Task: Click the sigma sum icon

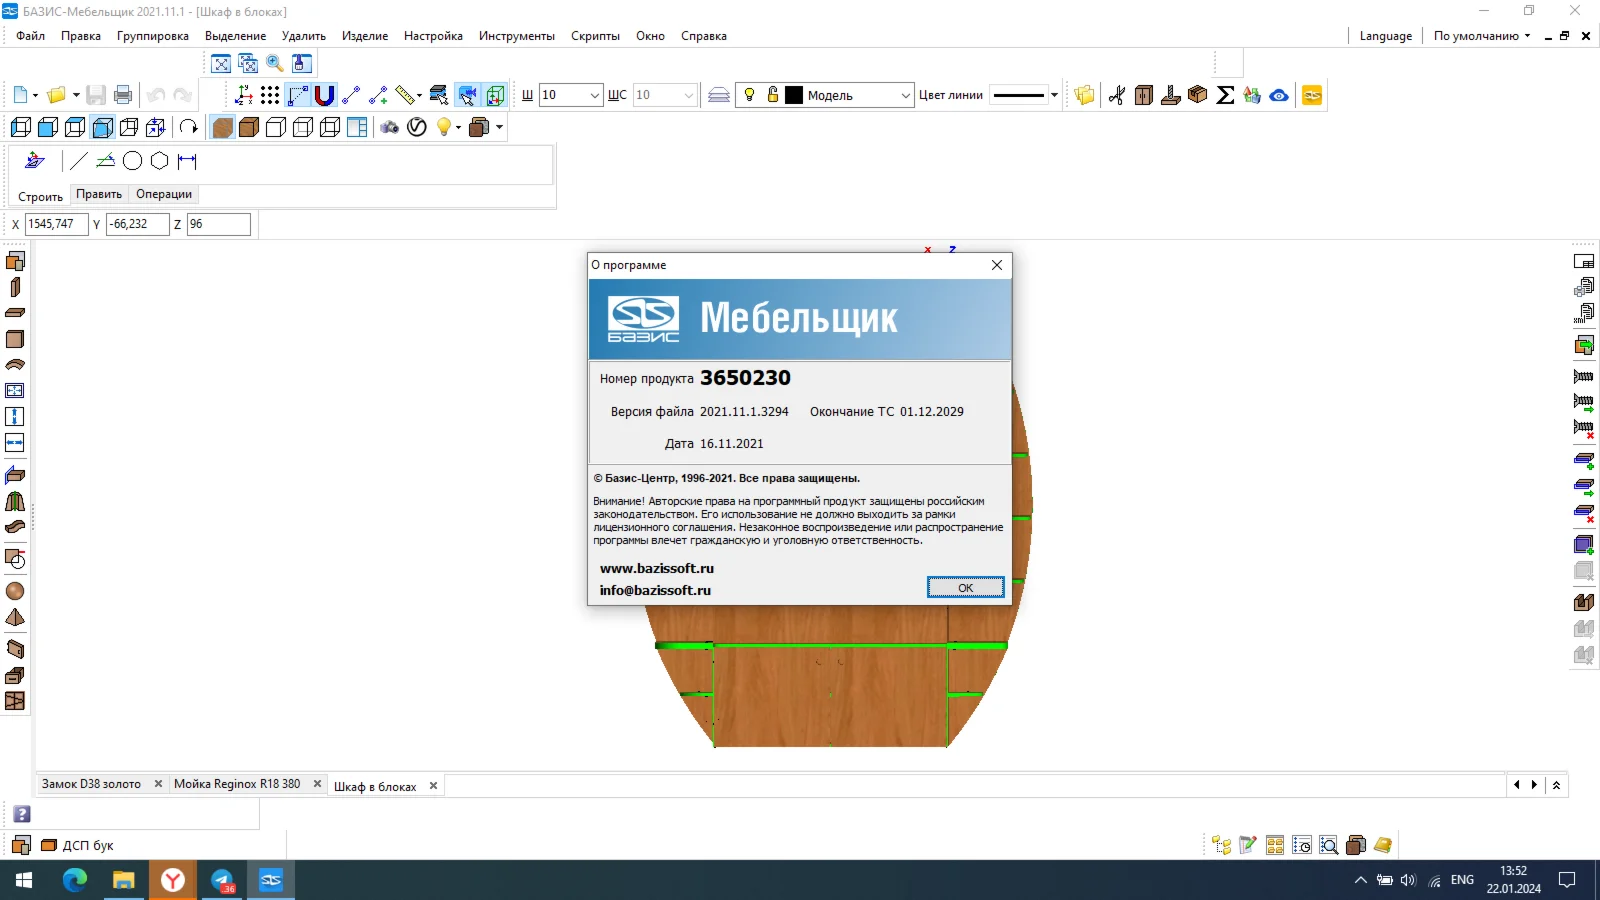Action: (x=1225, y=95)
